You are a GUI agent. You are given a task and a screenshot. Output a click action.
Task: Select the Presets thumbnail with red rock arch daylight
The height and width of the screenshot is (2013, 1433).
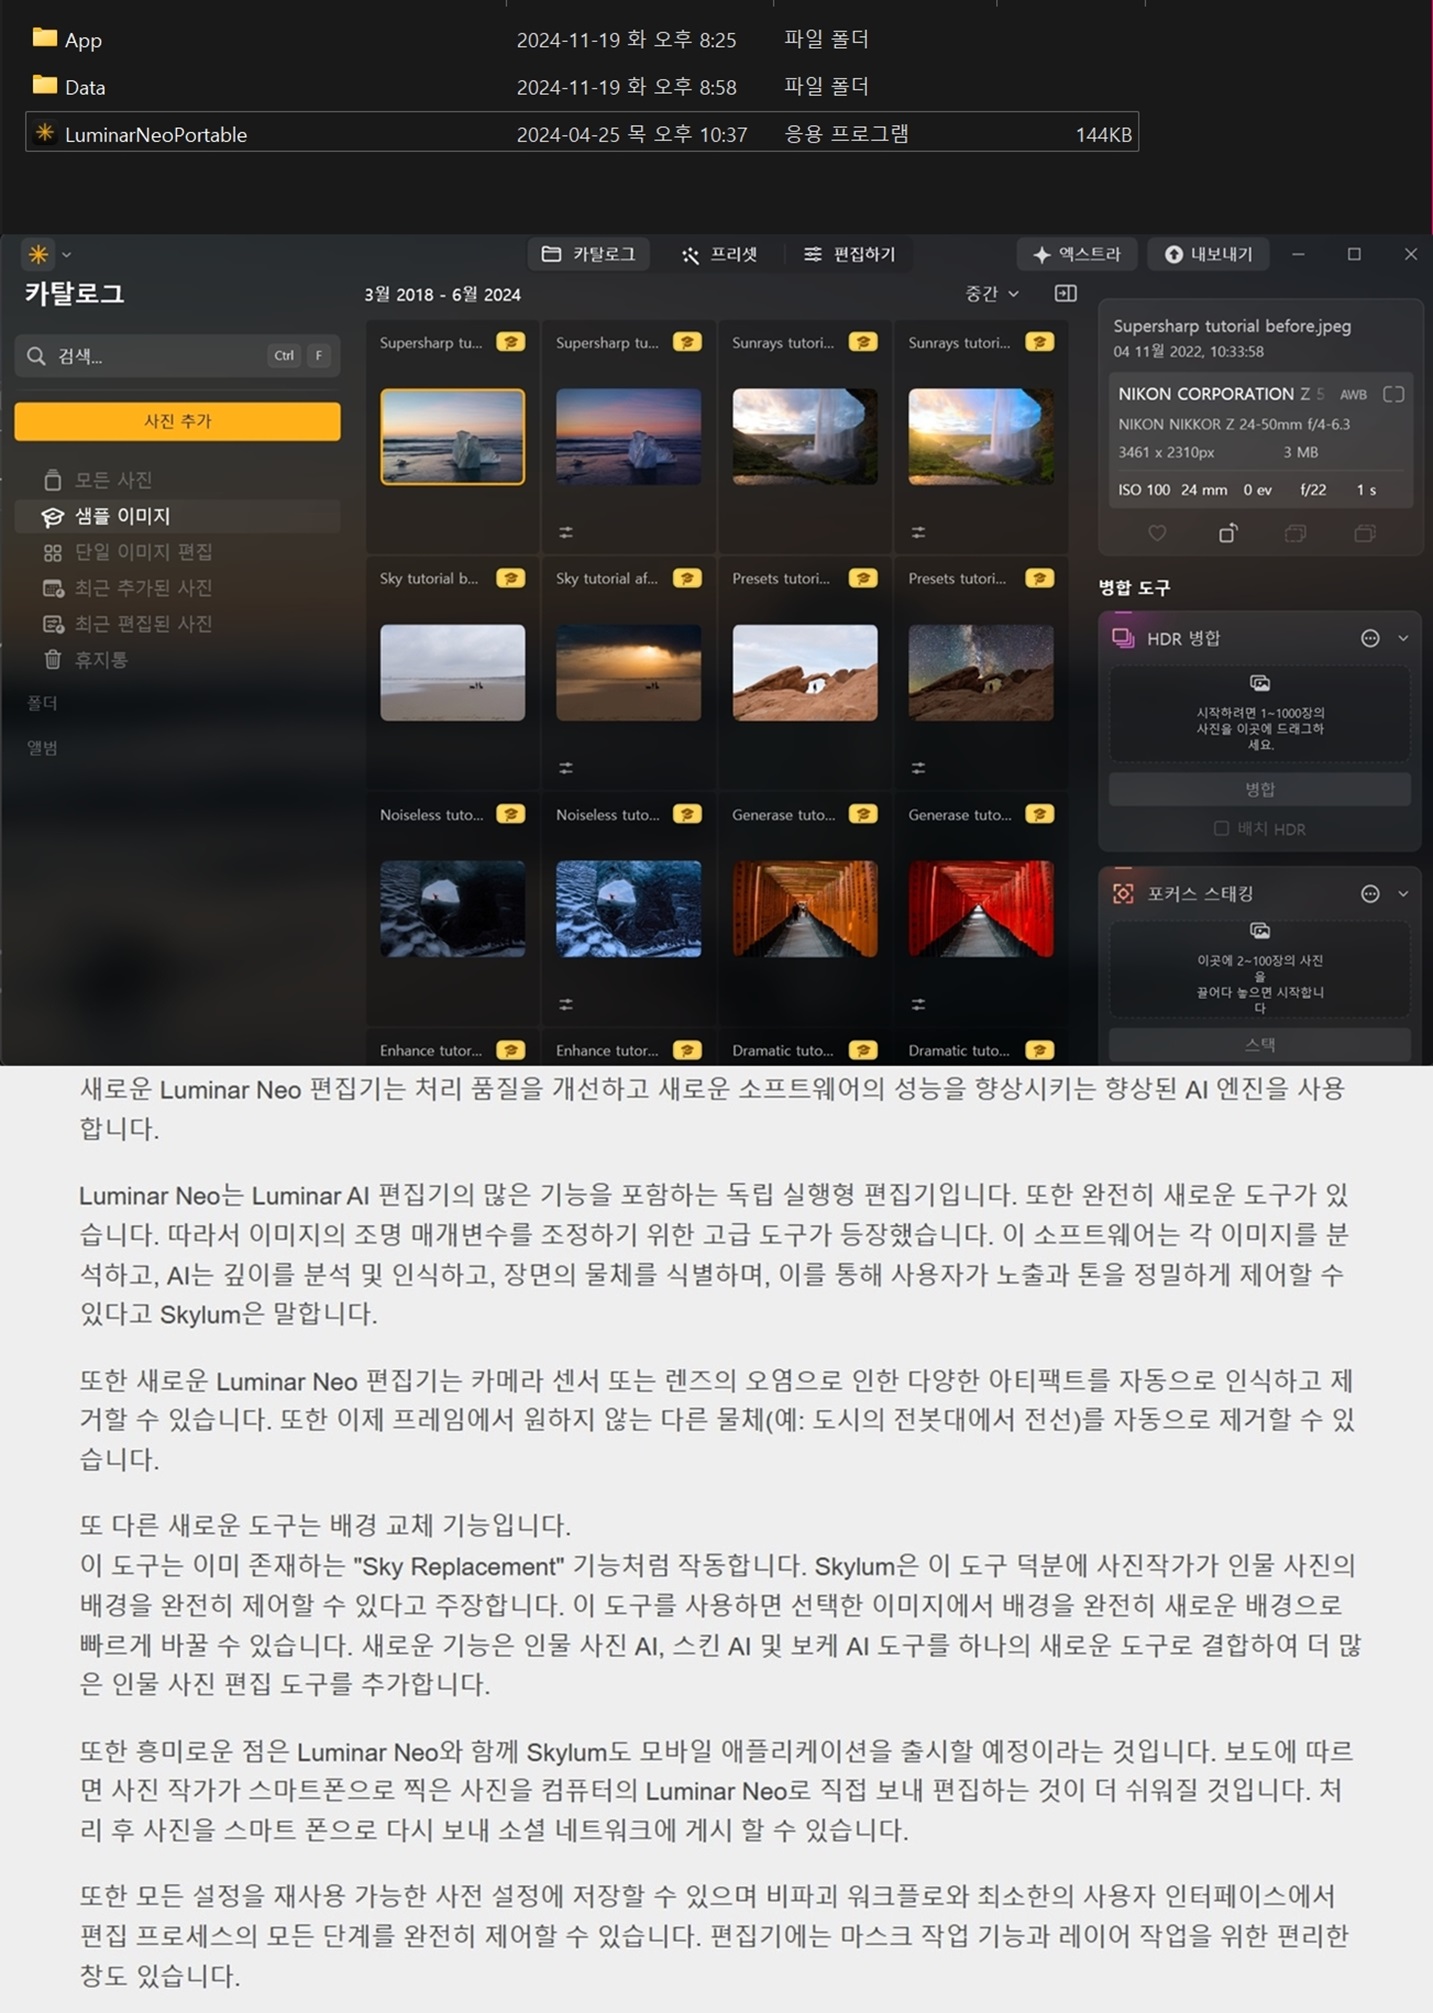805,673
